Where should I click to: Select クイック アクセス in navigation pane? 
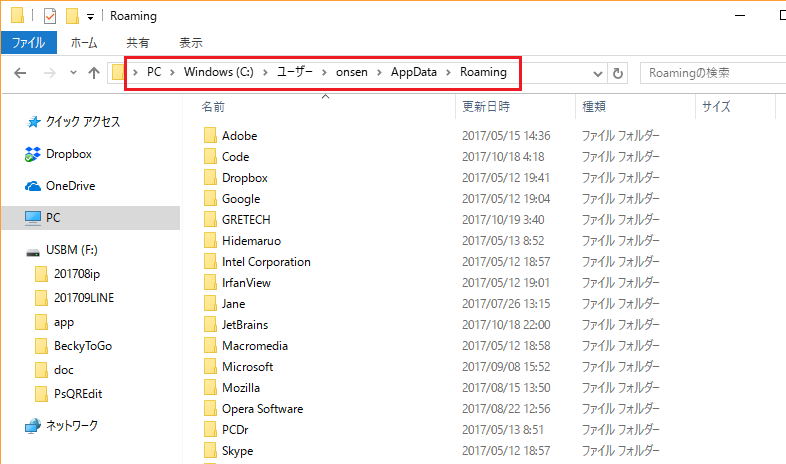(74, 122)
